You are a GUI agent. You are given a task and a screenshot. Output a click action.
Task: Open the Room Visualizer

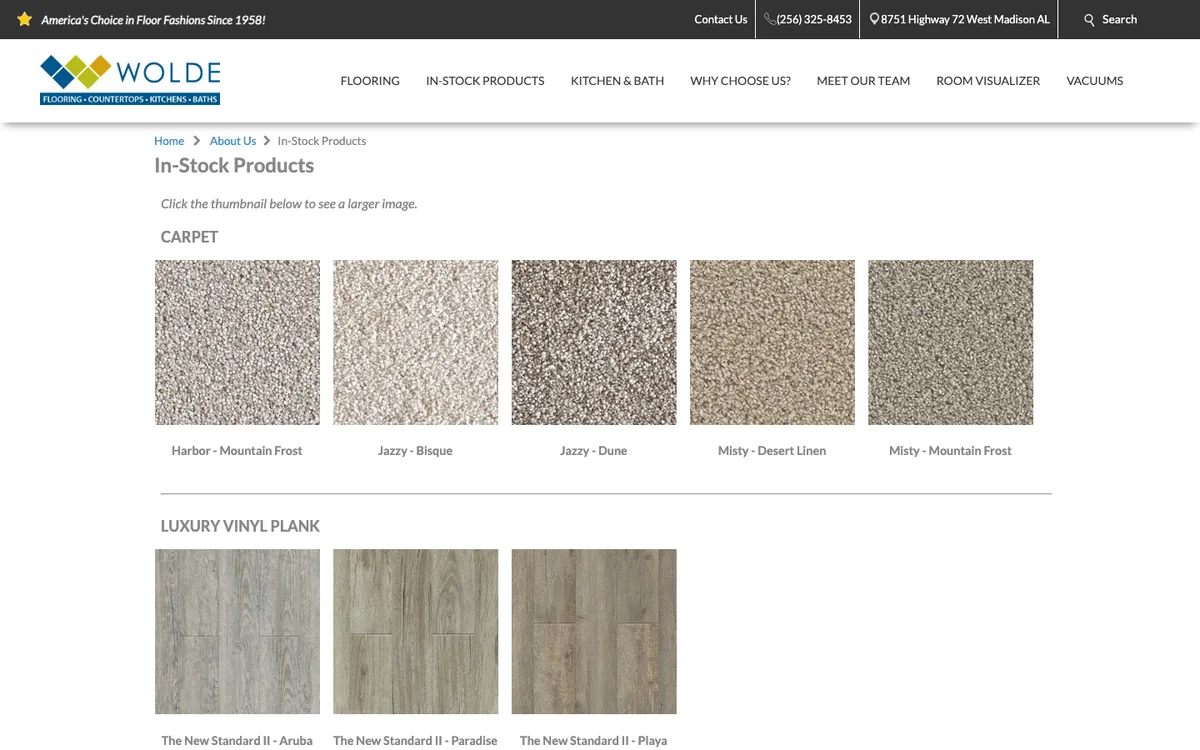click(x=988, y=81)
